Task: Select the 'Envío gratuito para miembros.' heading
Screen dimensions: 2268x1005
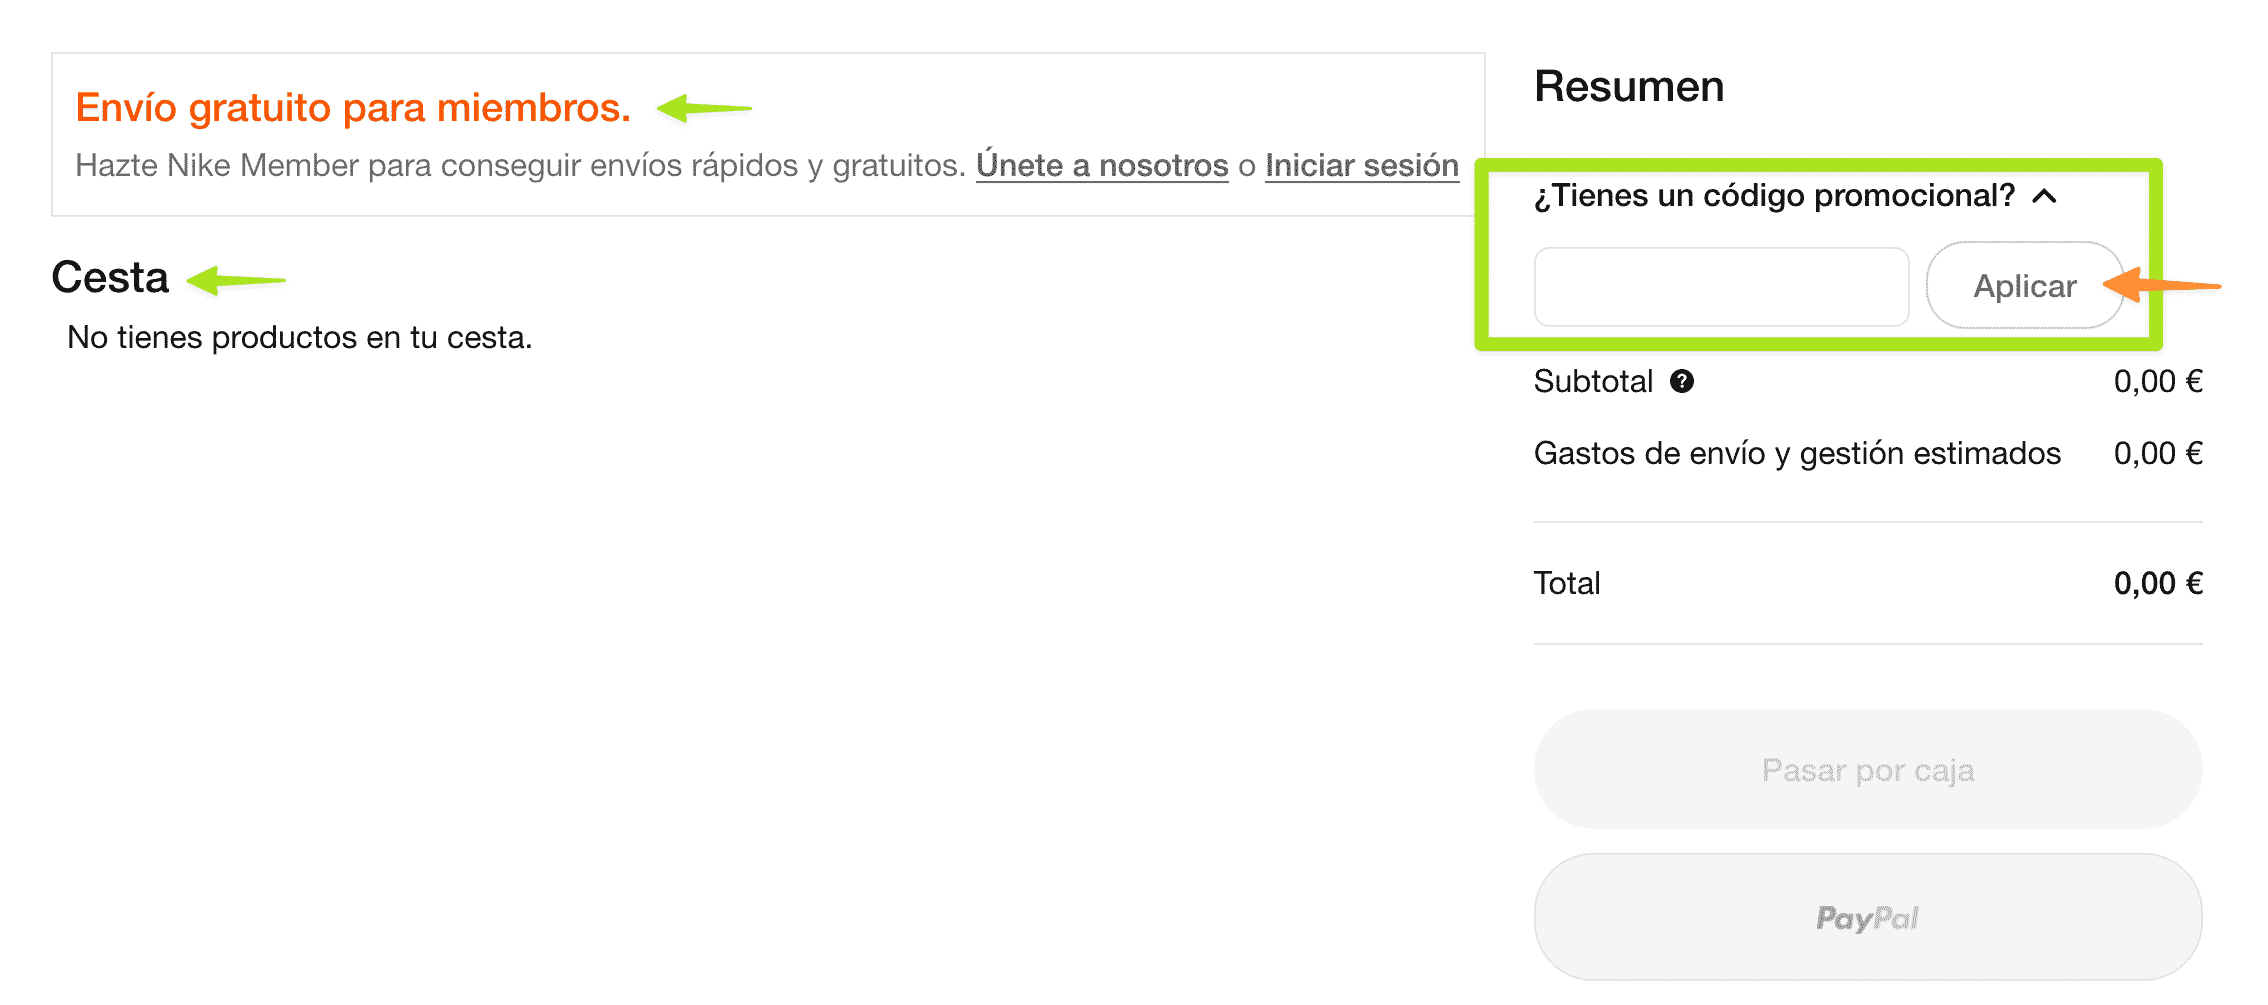Action: pyautogui.click(x=353, y=108)
